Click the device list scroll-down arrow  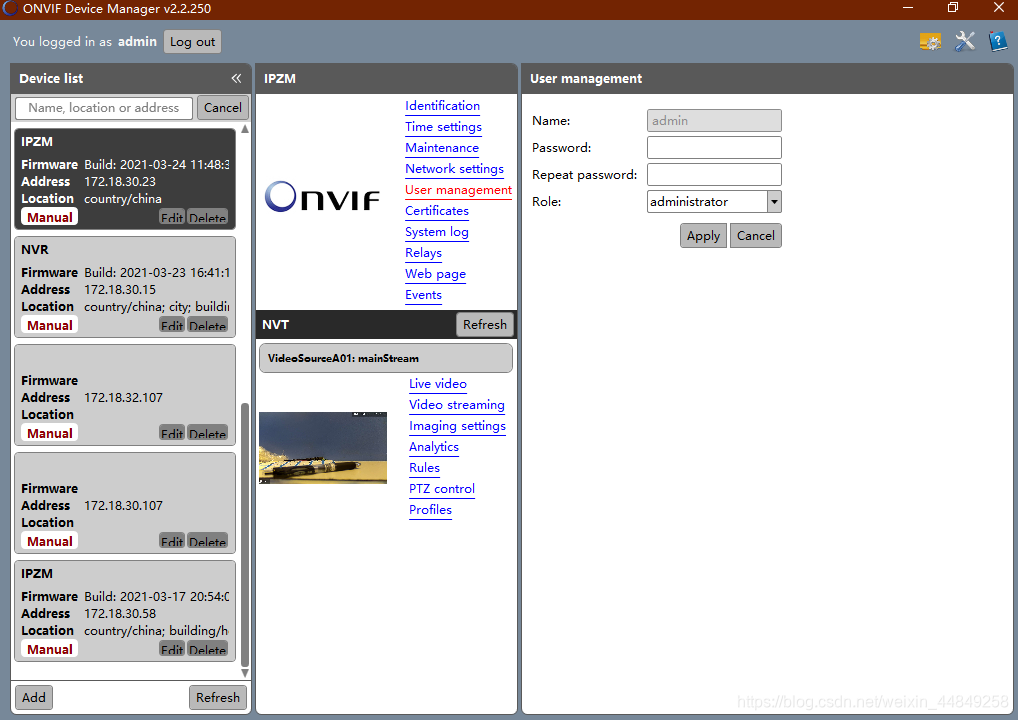245,673
